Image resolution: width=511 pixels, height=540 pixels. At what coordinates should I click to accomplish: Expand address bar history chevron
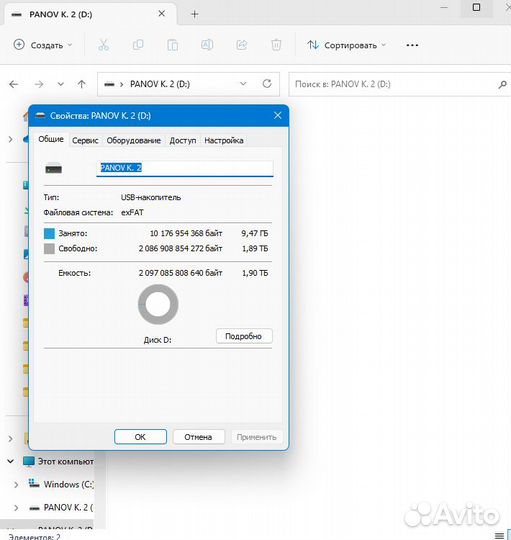[243, 84]
